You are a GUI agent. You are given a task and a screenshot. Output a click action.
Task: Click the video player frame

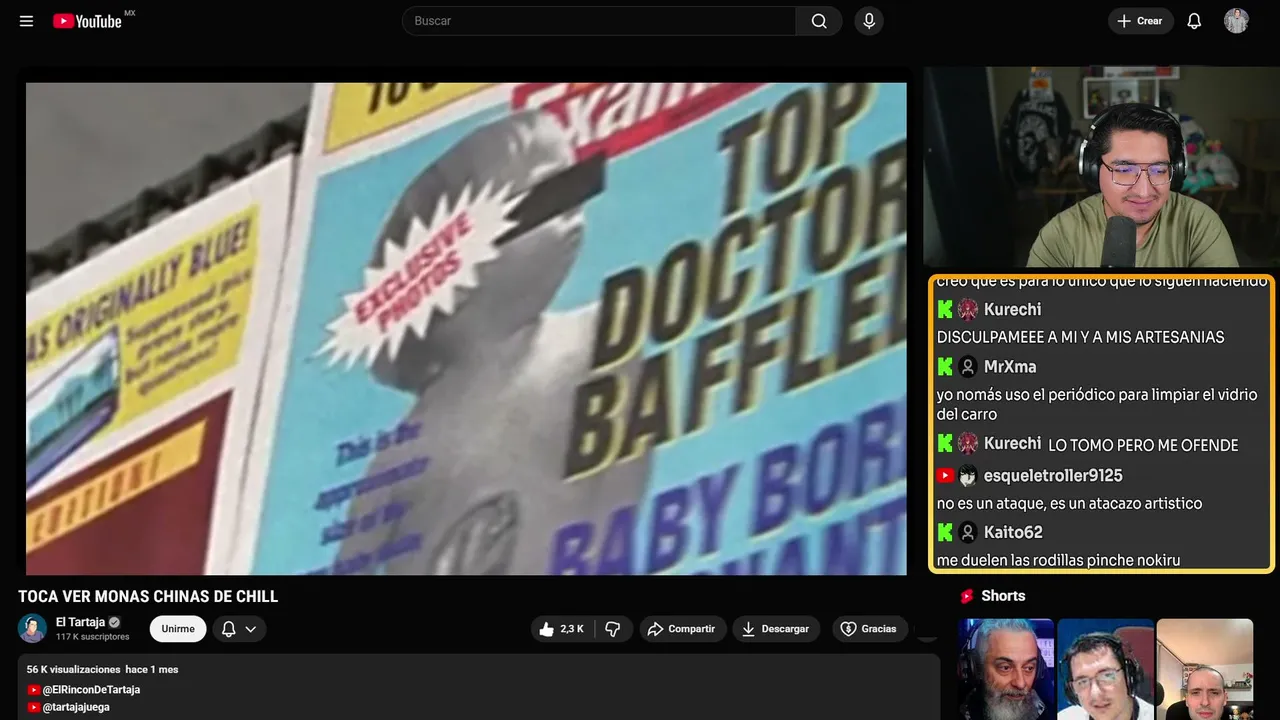pyautogui.click(x=466, y=329)
